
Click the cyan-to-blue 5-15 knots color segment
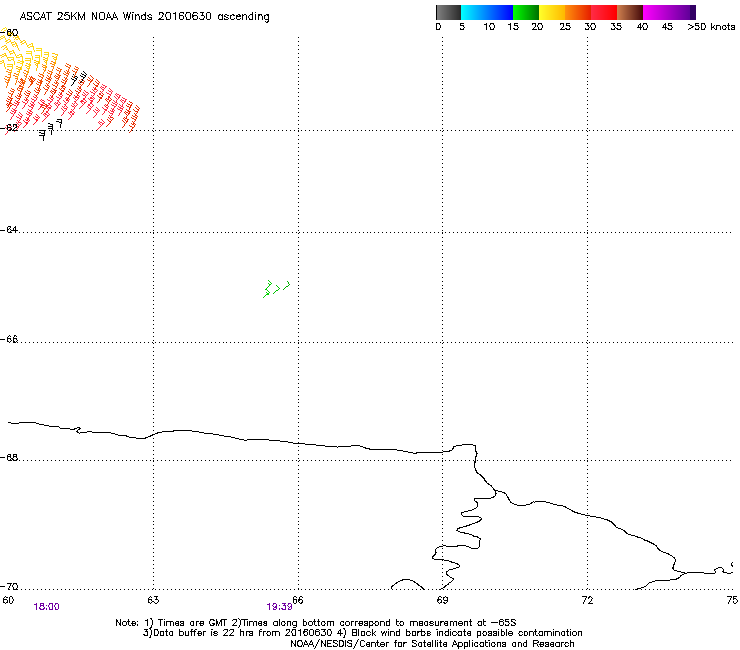(487, 12)
